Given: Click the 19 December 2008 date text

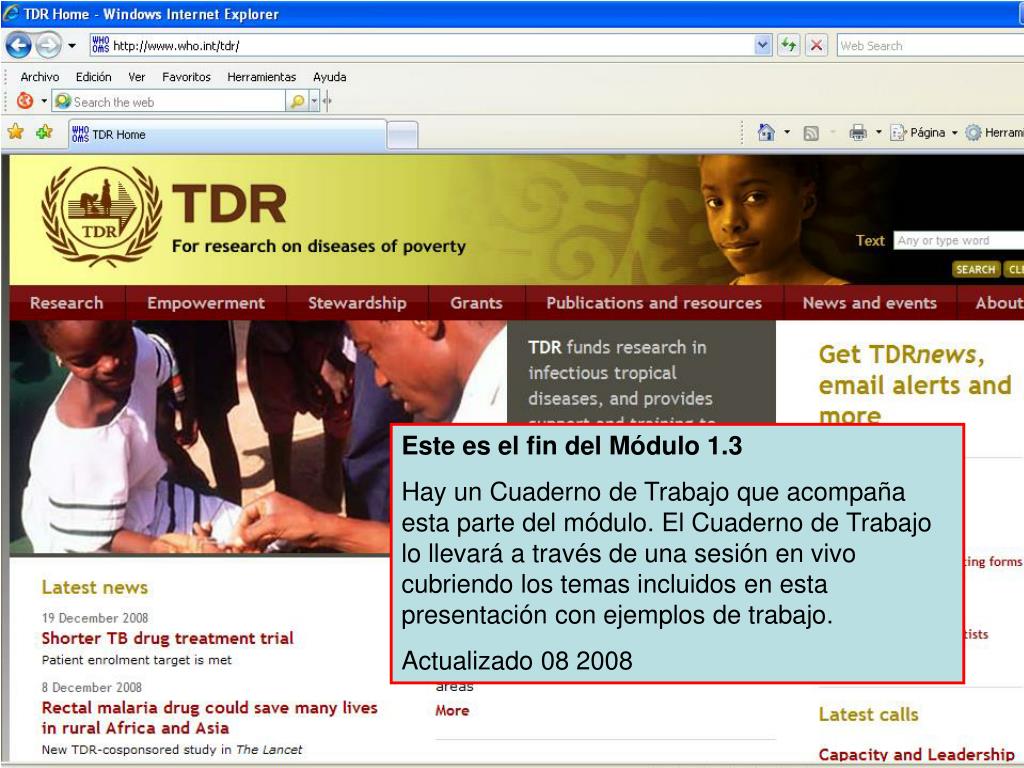Looking at the screenshot, I should click(x=95, y=618).
